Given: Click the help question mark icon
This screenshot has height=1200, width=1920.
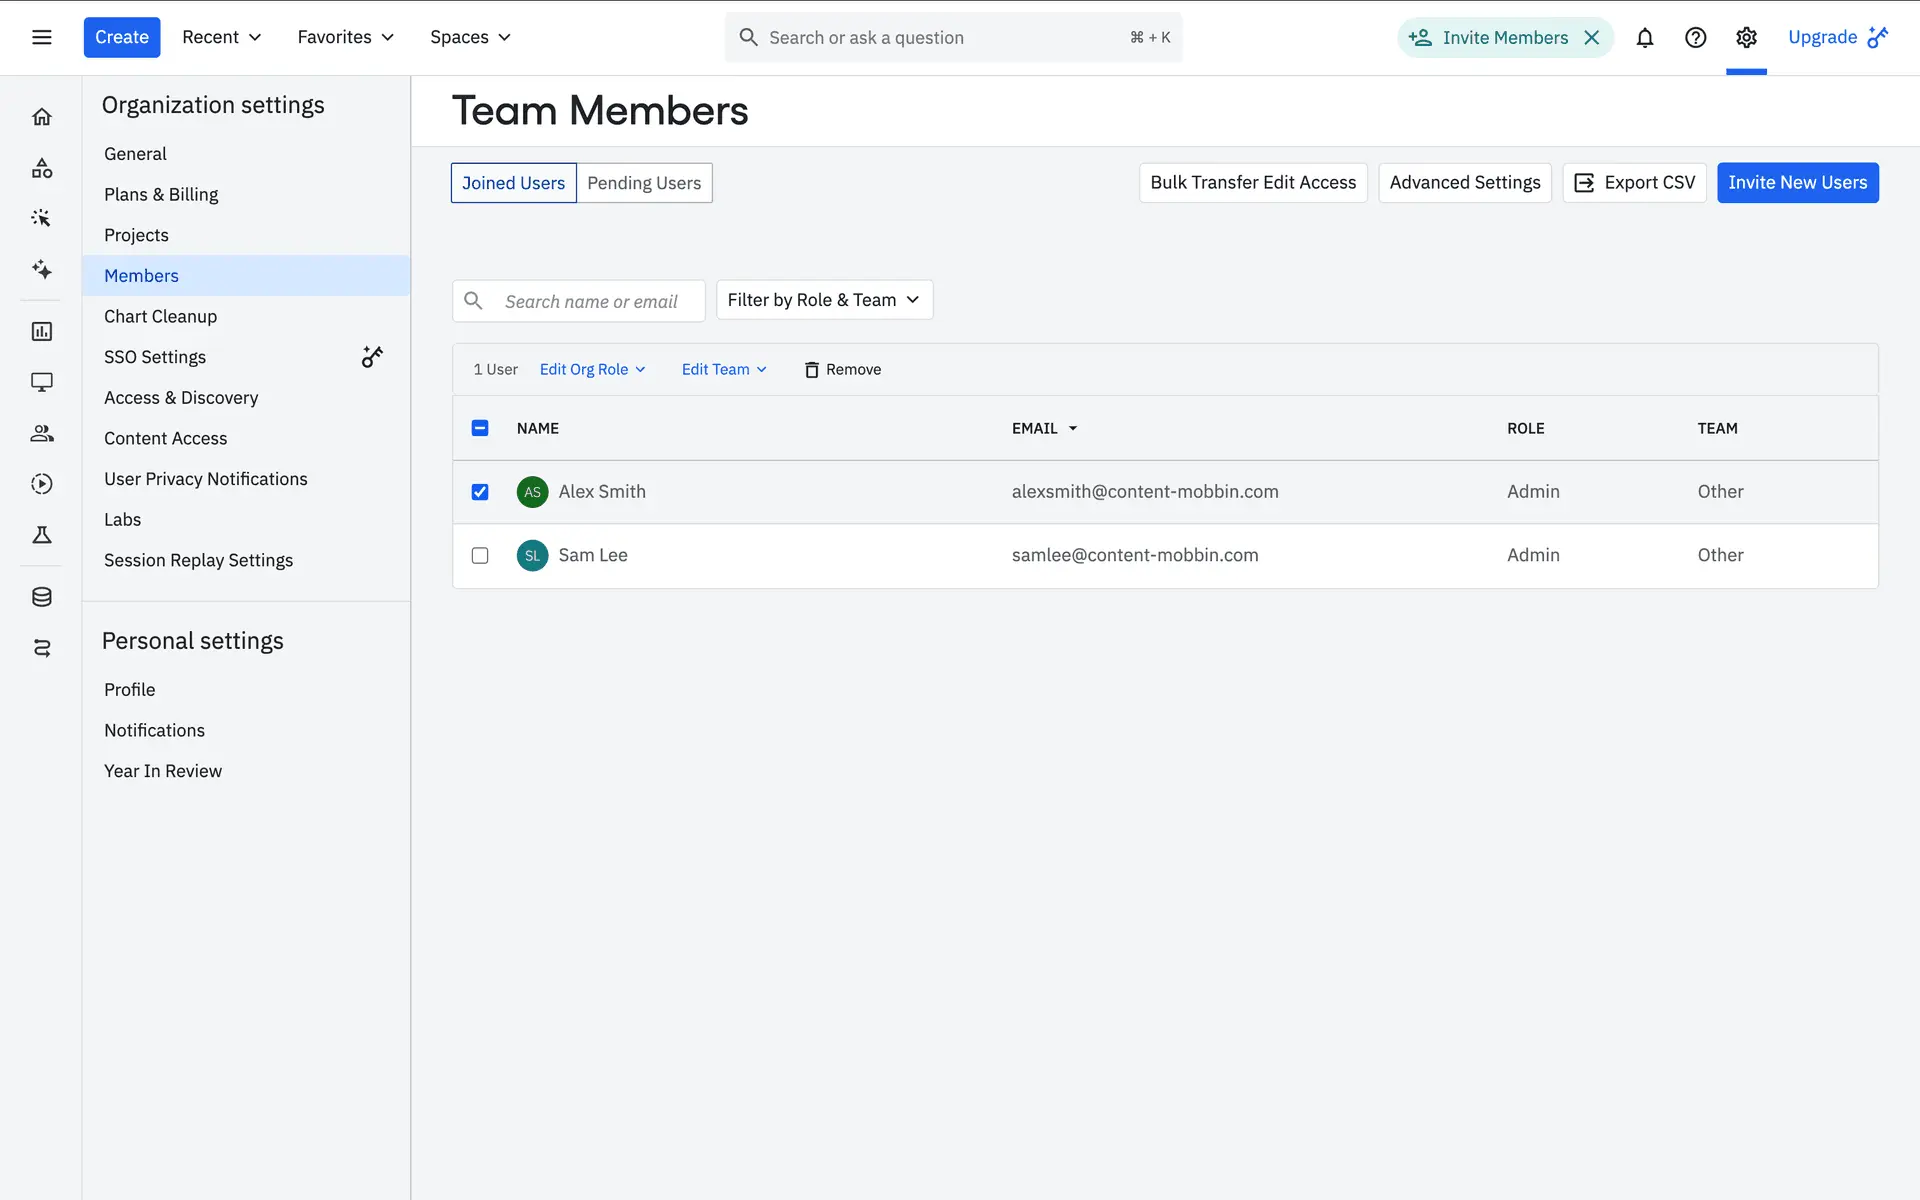Looking at the screenshot, I should pyautogui.click(x=1695, y=38).
